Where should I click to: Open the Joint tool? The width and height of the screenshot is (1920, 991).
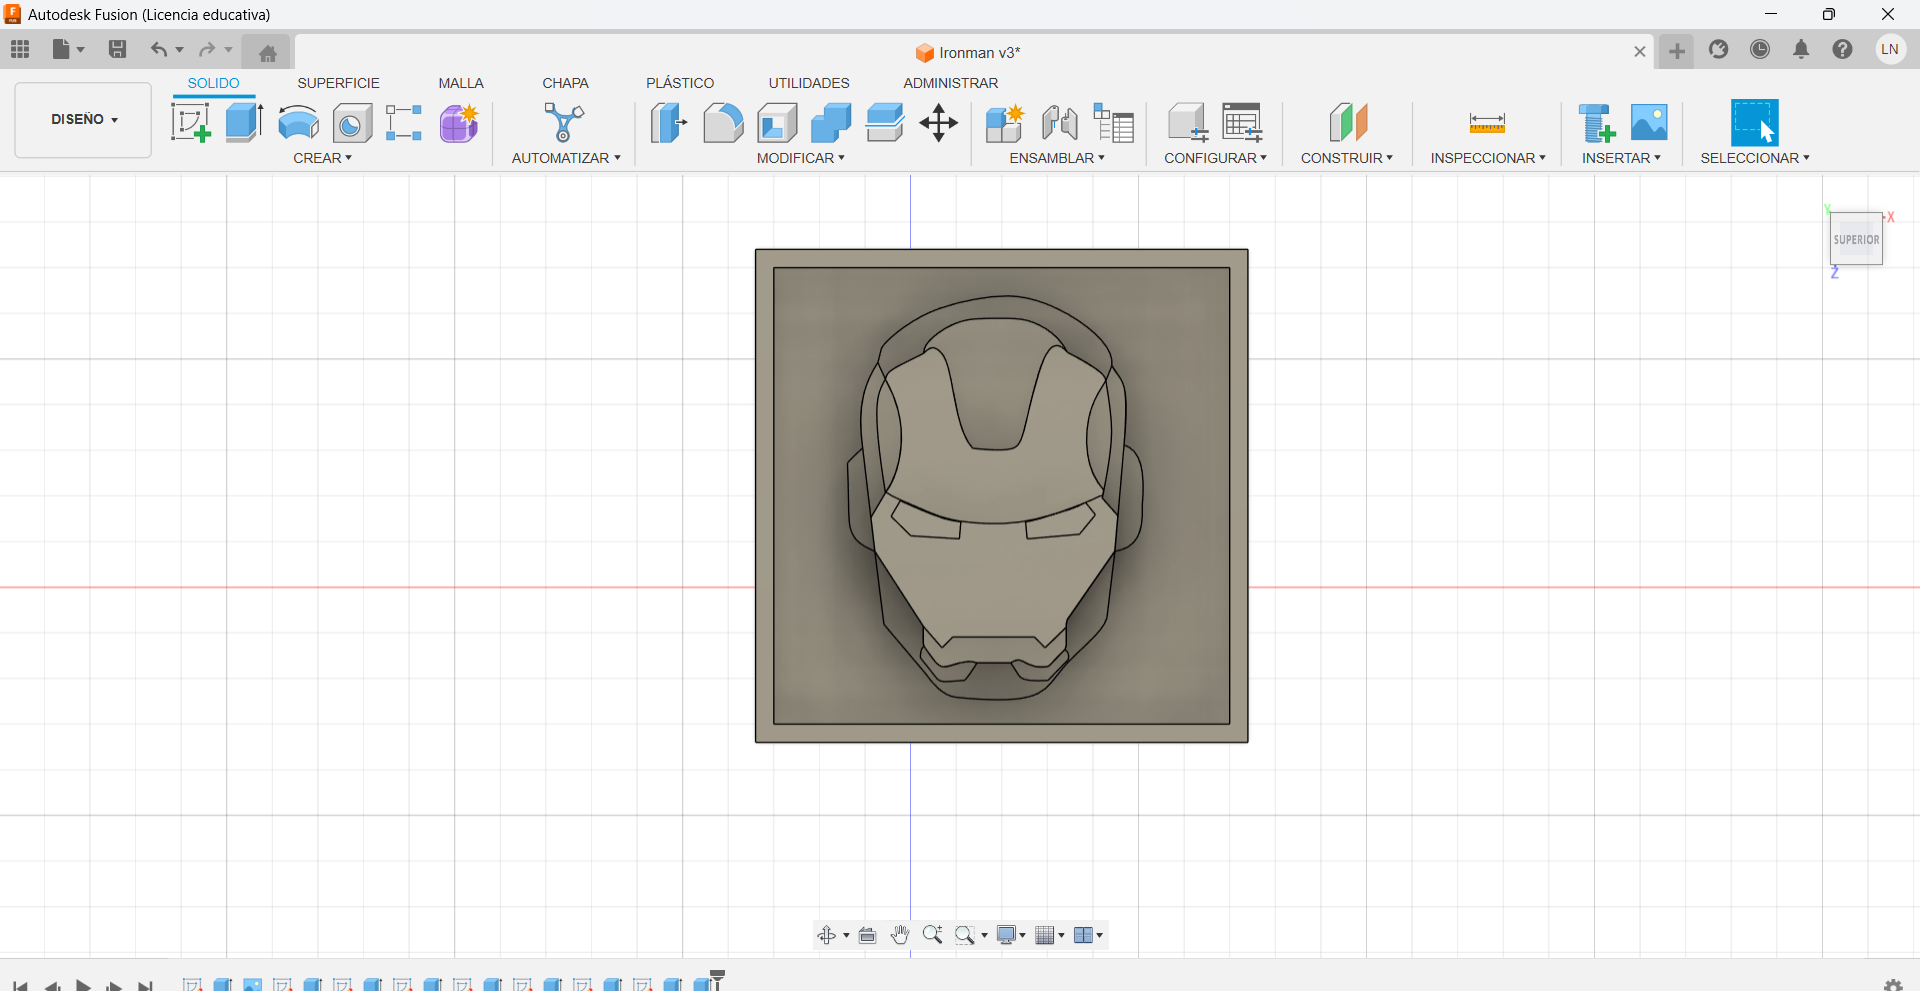pyautogui.click(x=1059, y=123)
